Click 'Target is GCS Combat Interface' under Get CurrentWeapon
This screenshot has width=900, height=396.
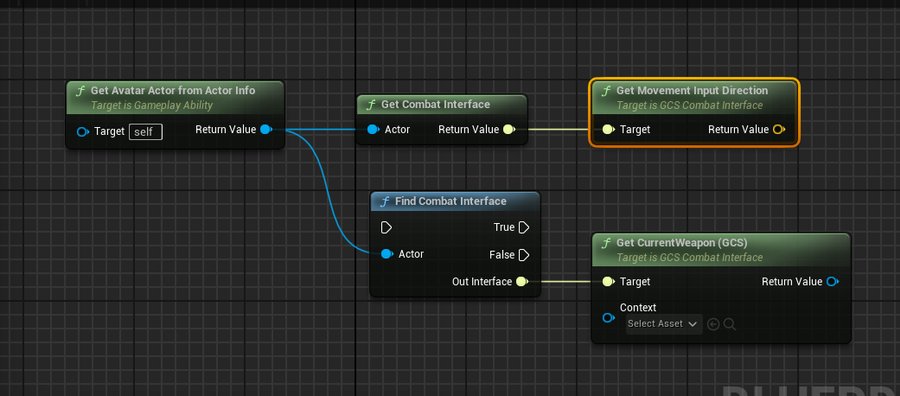tap(689, 258)
